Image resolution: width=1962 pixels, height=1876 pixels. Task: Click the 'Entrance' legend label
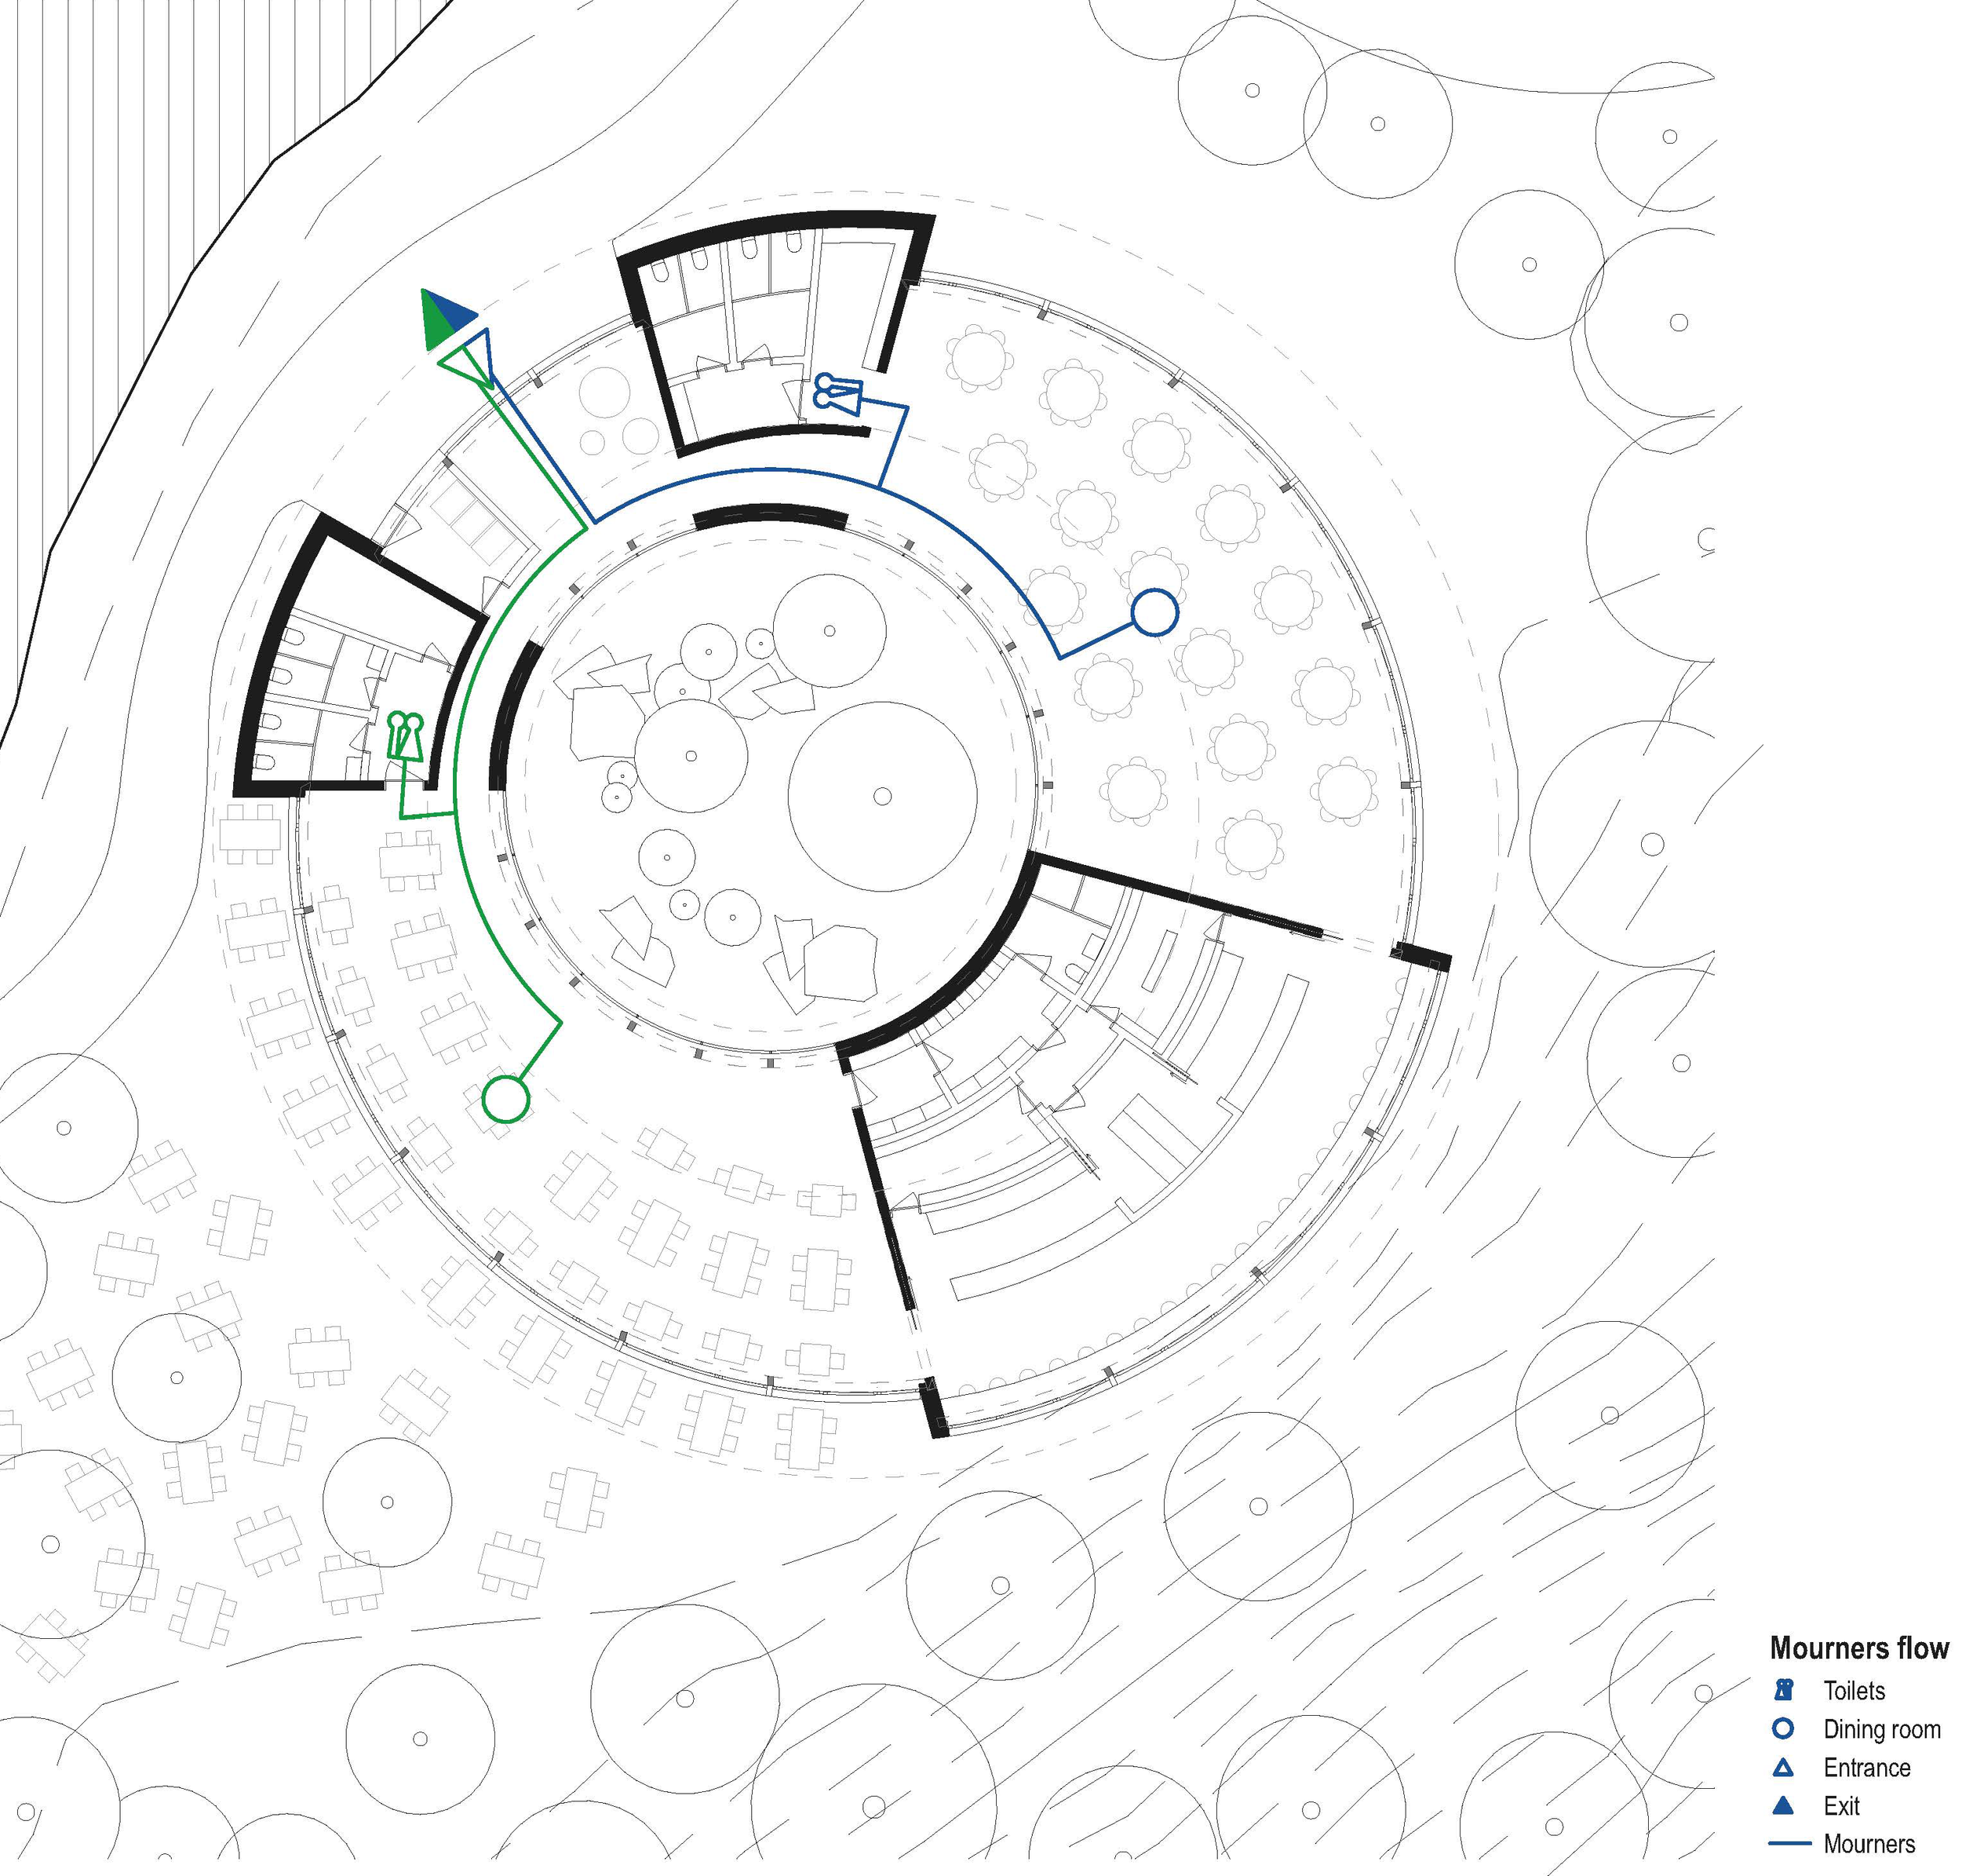[1866, 1768]
